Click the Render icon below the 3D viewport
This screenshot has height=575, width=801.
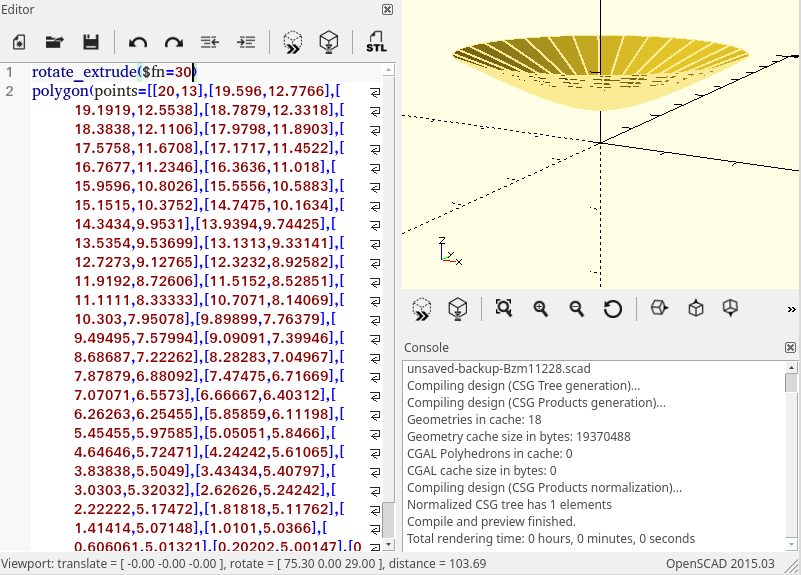click(457, 309)
